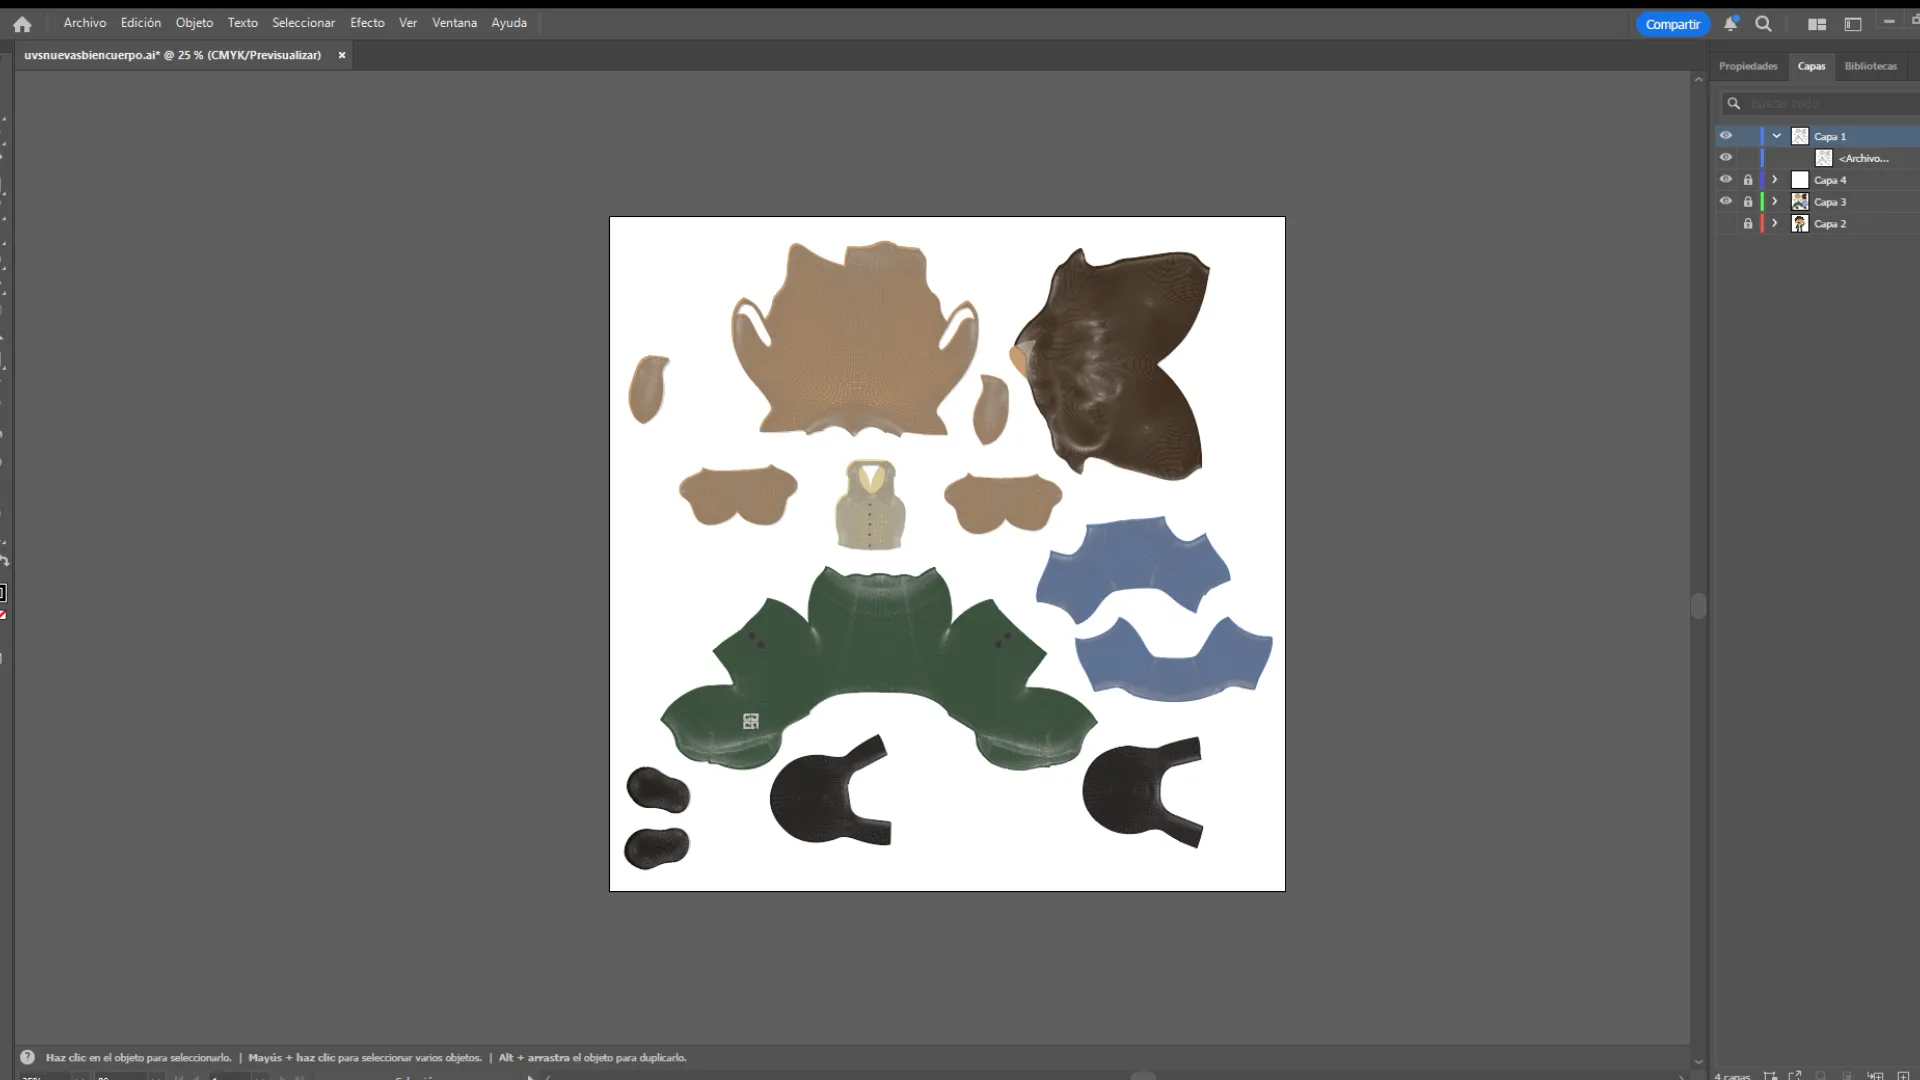Open the Seleccionar menu
The image size is (1920, 1080).
pos(303,23)
